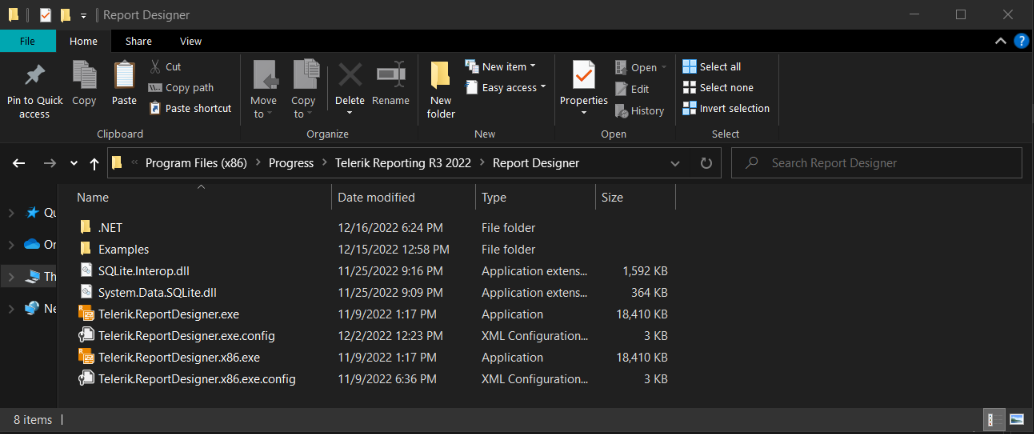
Task: Create a New folder
Action: 441,90
